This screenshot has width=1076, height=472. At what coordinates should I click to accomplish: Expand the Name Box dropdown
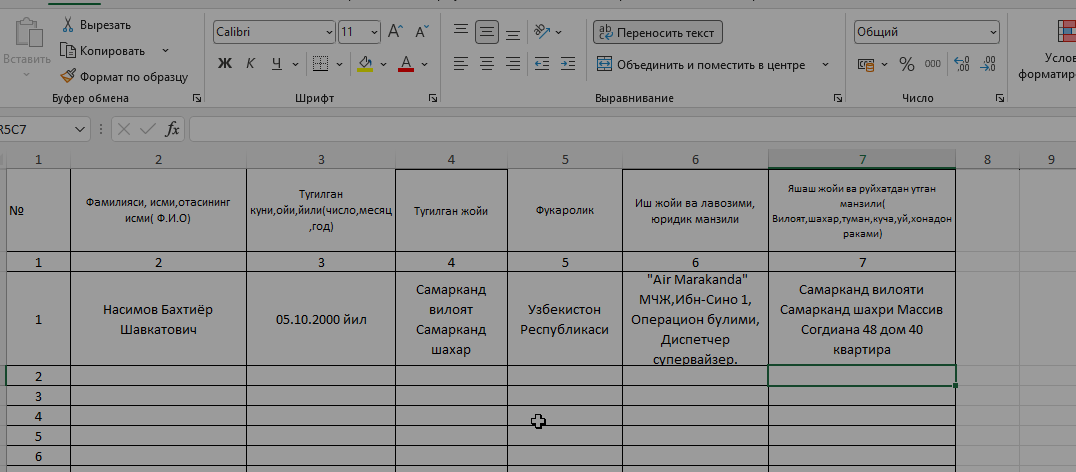[x=80, y=129]
